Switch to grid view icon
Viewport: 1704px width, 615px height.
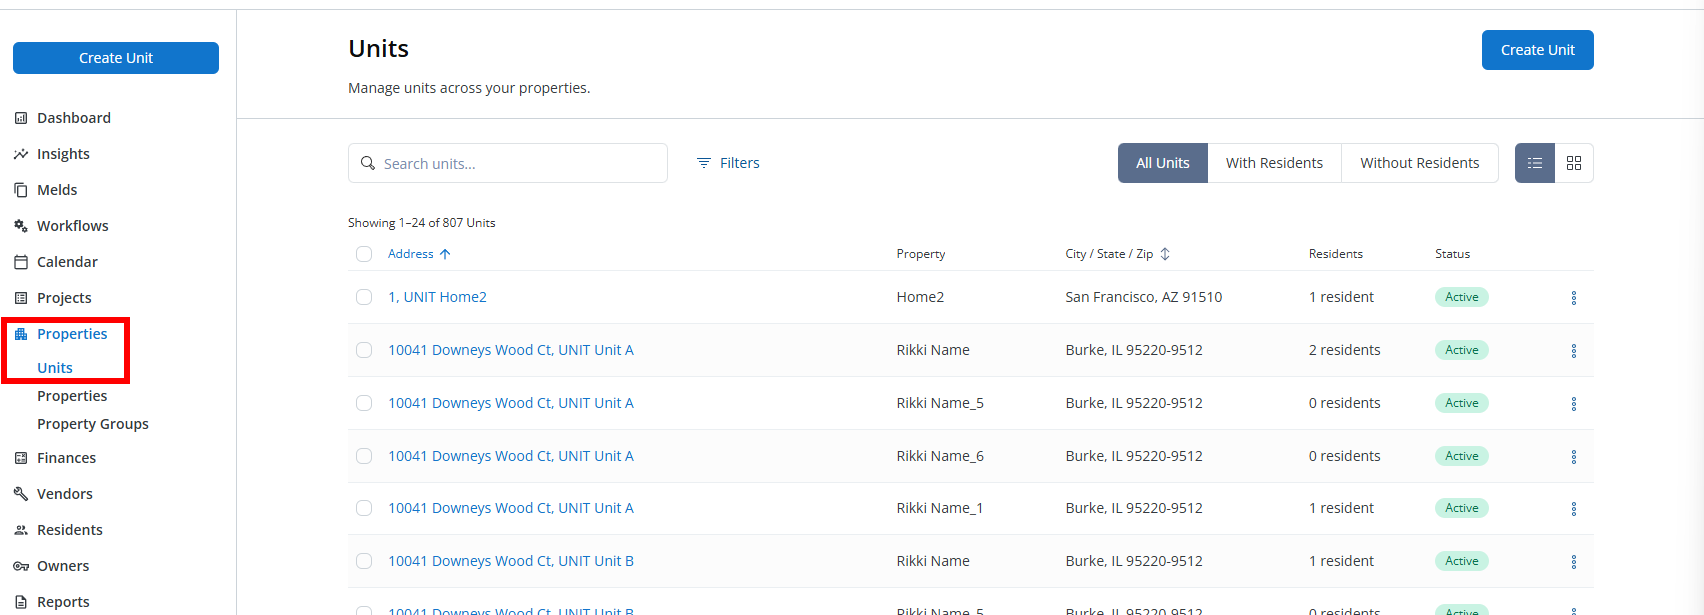click(x=1574, y=163)
